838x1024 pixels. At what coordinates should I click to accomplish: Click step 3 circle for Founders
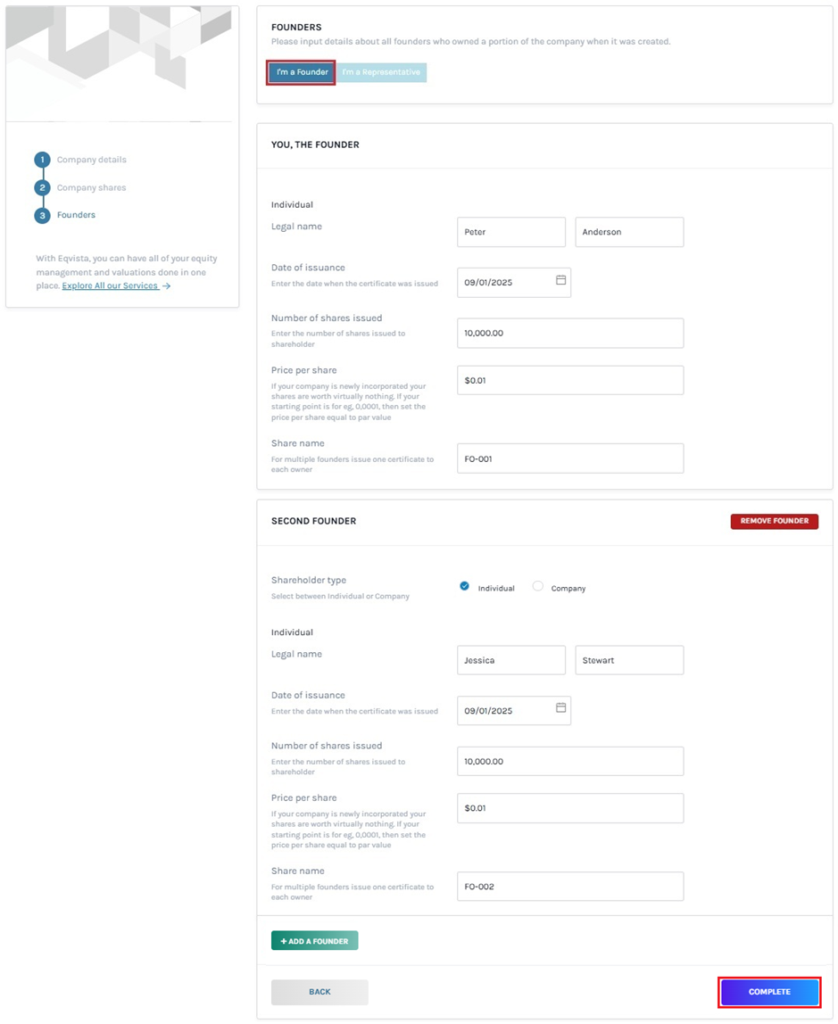point(42,215)
